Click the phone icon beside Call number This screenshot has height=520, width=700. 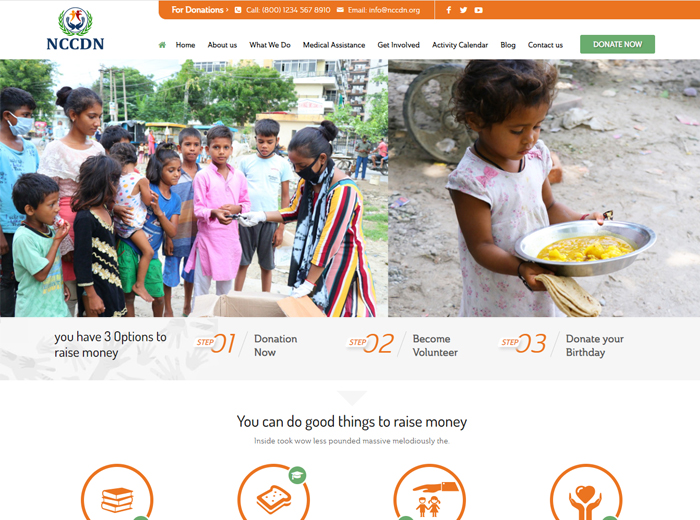238,10
